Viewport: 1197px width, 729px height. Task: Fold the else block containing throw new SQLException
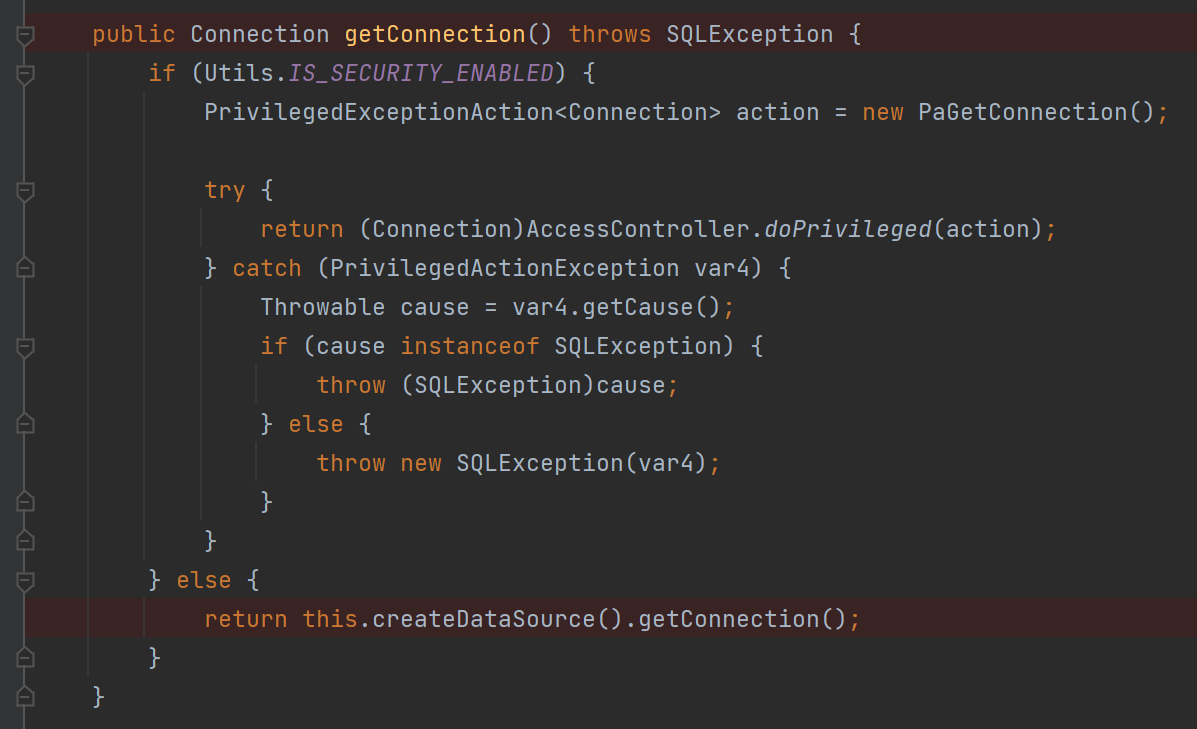(26, 424)
